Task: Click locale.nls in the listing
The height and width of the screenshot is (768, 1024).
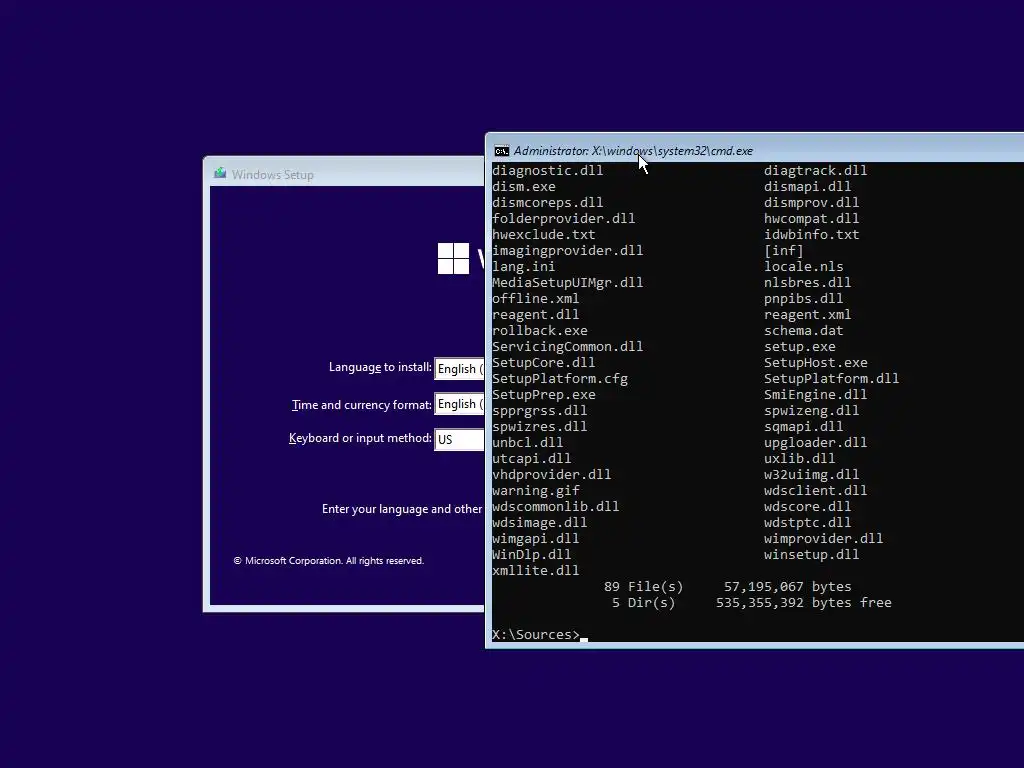Action: click(803, 266)
